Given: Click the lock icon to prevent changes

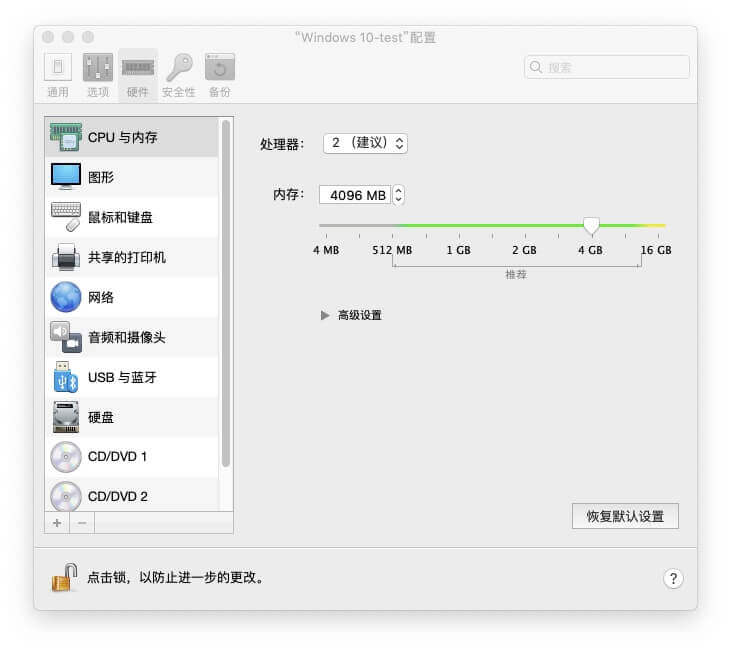Looking at the screenshot, I should [x=64, y=578].
